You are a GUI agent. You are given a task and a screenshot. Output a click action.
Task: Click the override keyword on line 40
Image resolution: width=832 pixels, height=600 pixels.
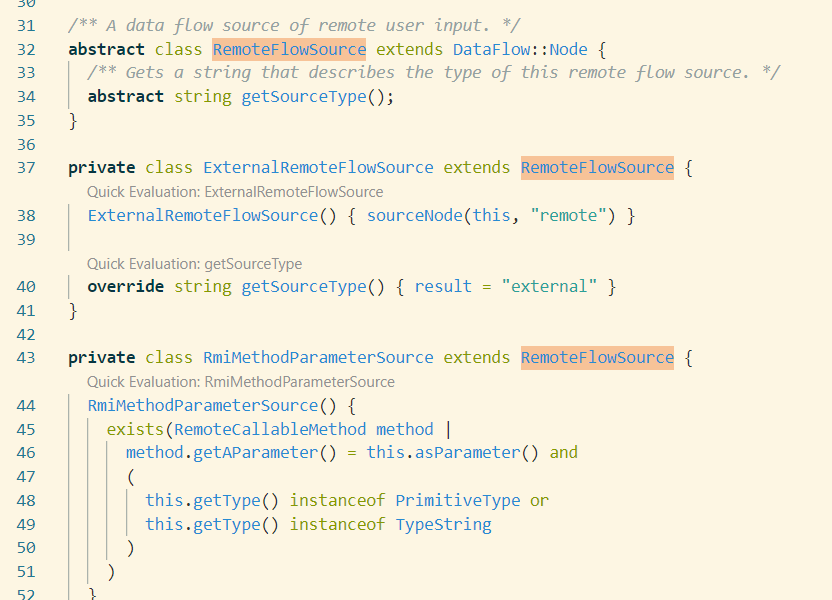tap(125, 286)
